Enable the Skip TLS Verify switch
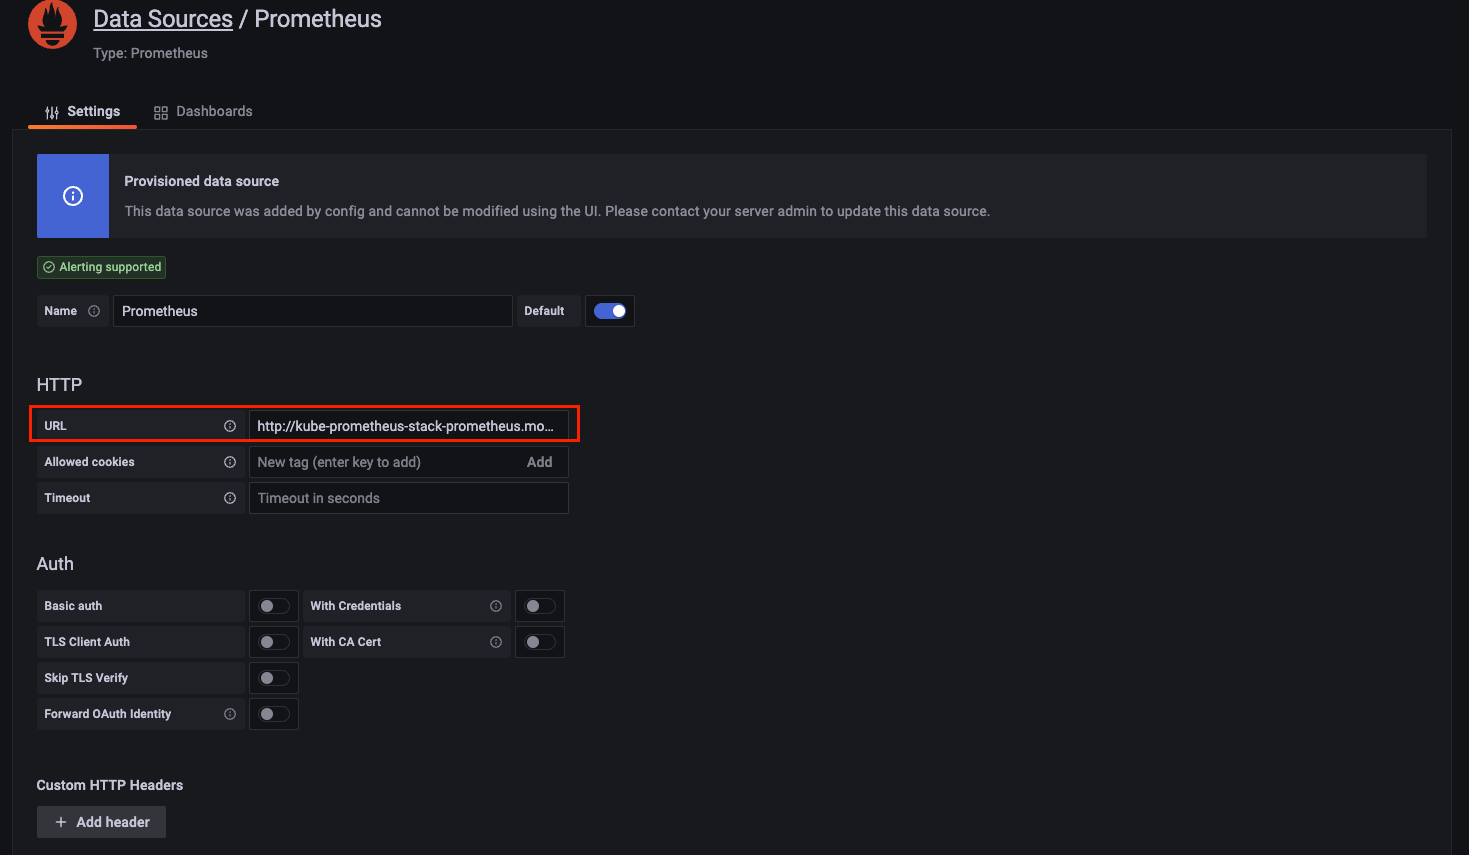The height and width of the screenshot is (855, 1469). [274, 678]
